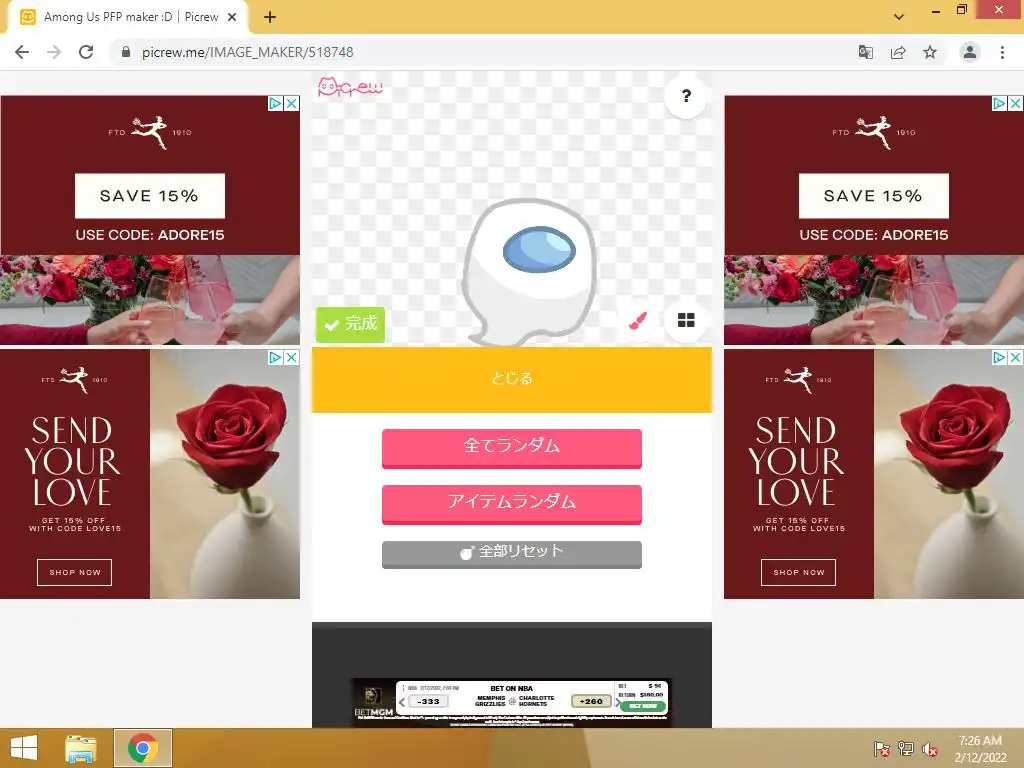Click SAVE 15% on left ad

pos(150,196)
